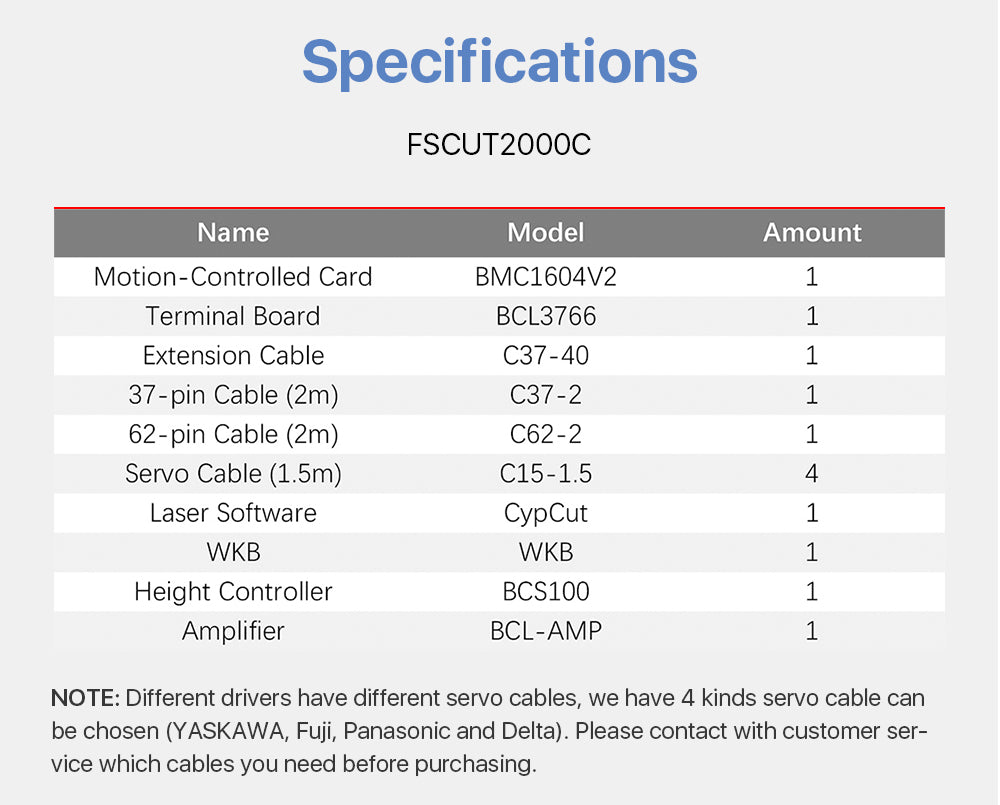Select the 37-pin Cable (2m) name
Image resolution: width=1000 pixels, height=805 pixels.
tap(233, 395)
